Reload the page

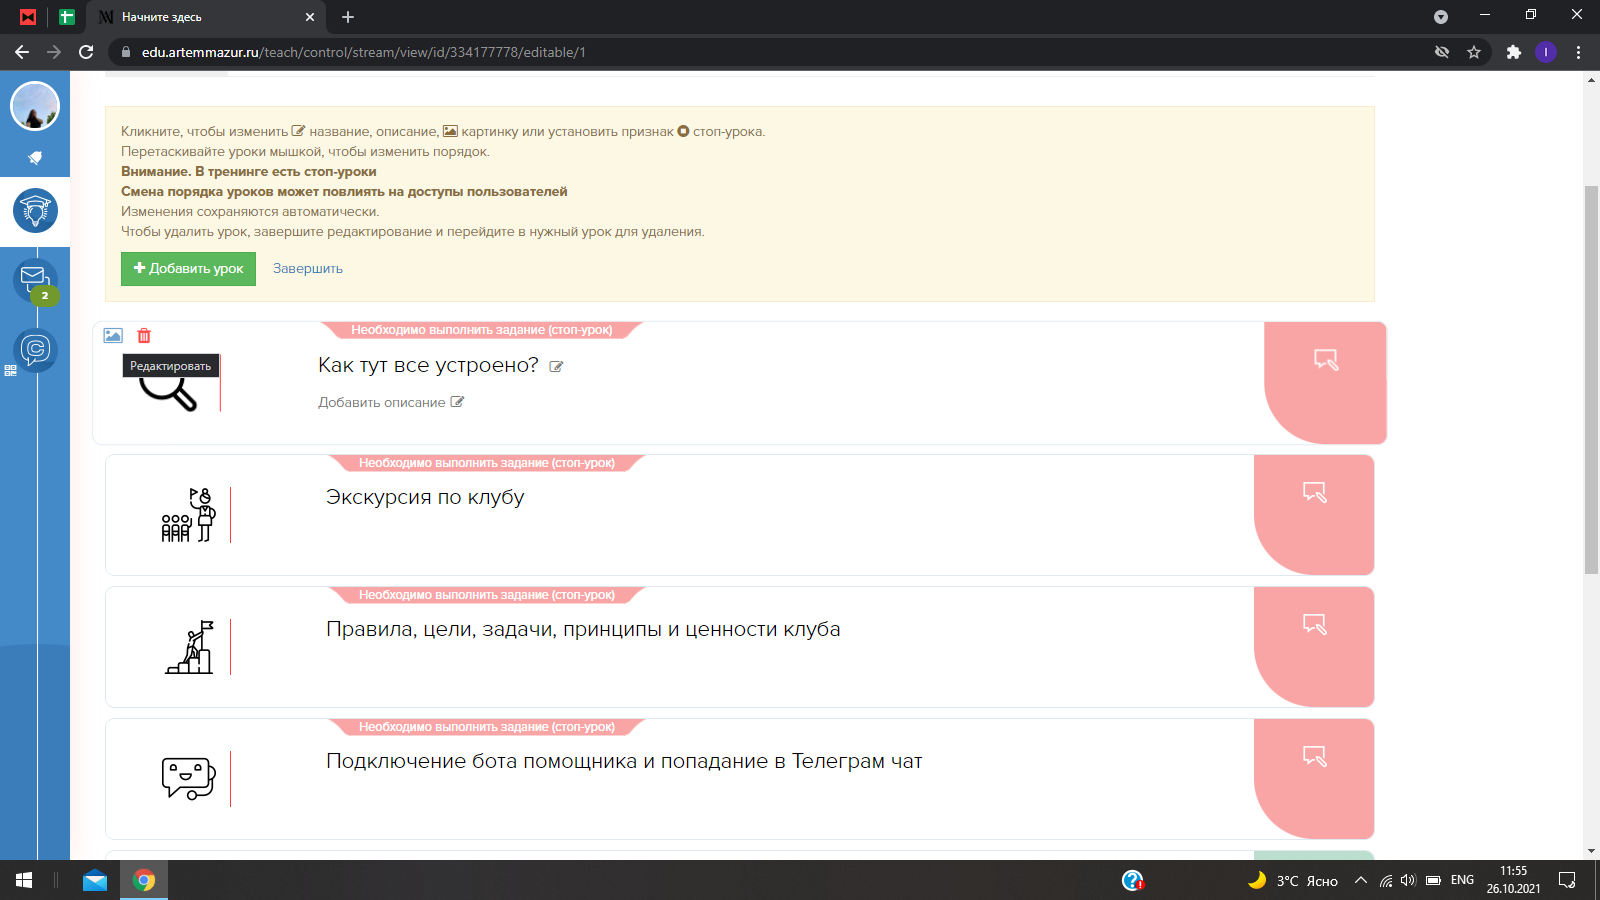point(86,52)
